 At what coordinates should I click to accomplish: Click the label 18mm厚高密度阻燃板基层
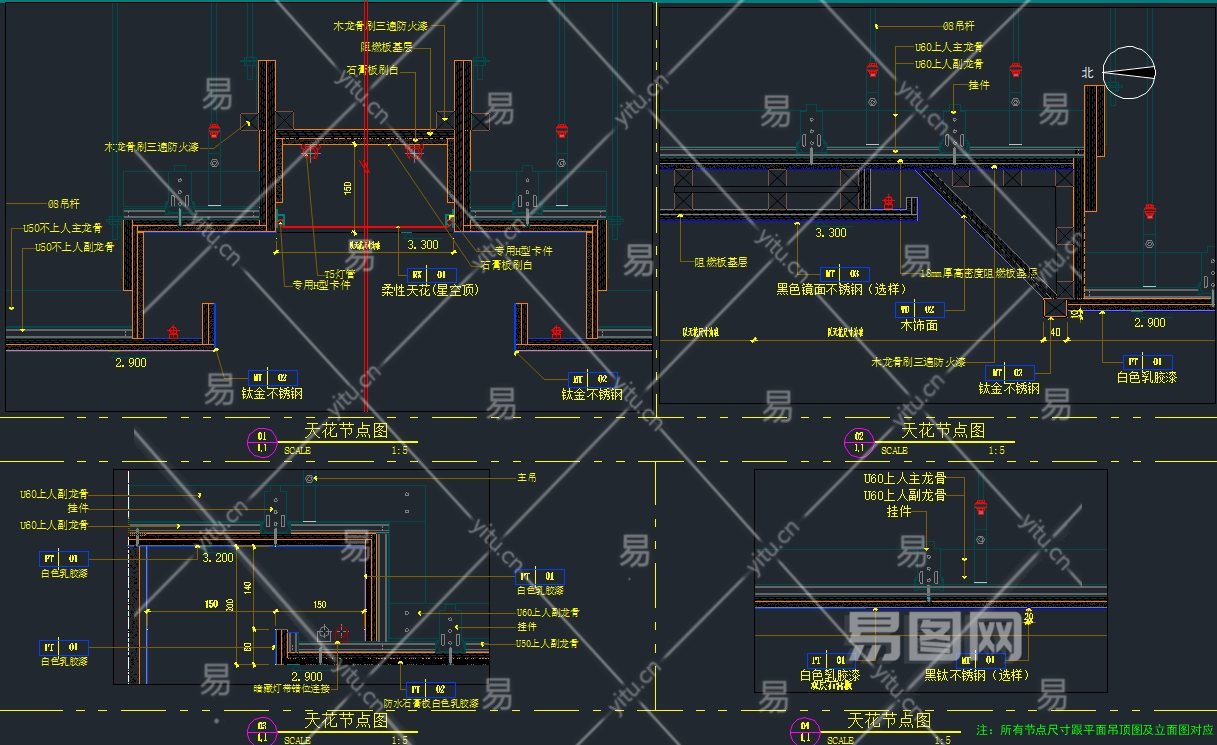tap(981, 272)
